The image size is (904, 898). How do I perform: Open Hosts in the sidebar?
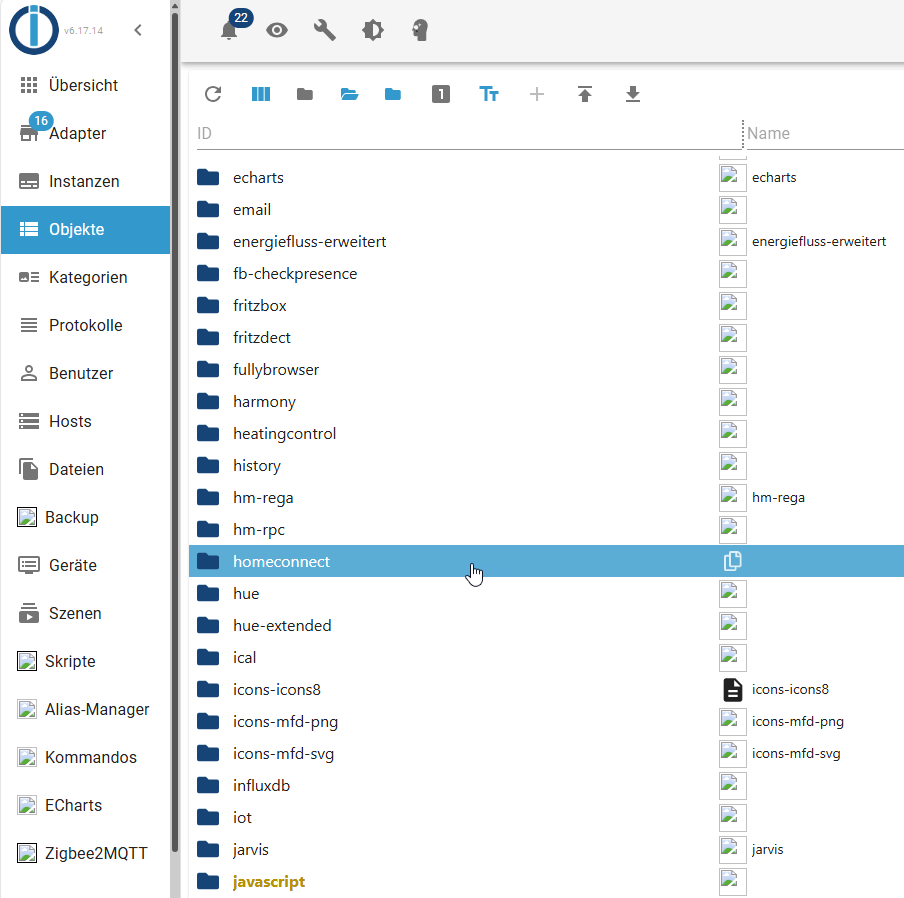click(x=85, y=421)
